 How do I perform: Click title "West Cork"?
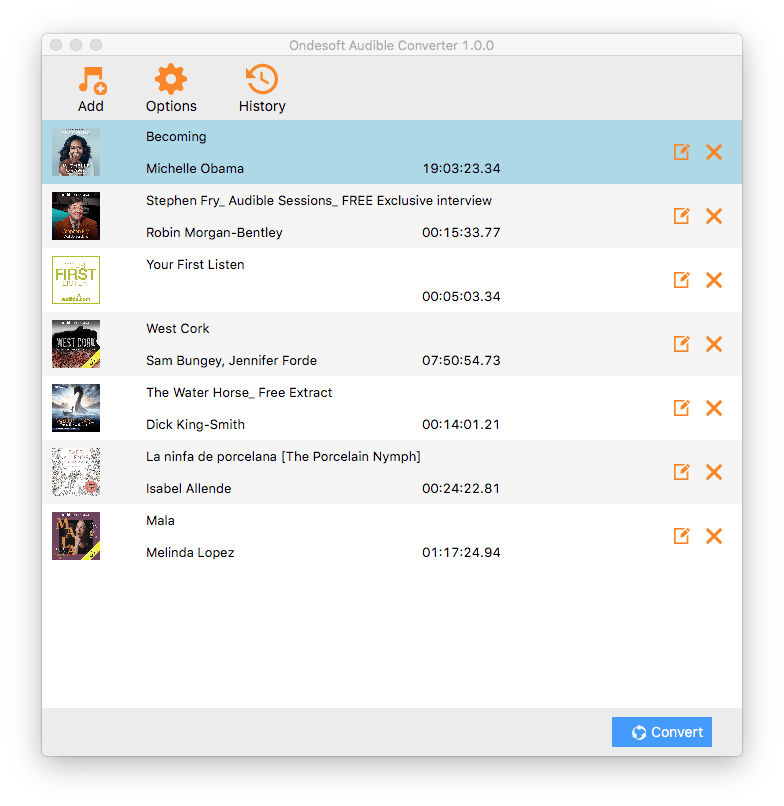pyautogui.click(x=178, y=329)
